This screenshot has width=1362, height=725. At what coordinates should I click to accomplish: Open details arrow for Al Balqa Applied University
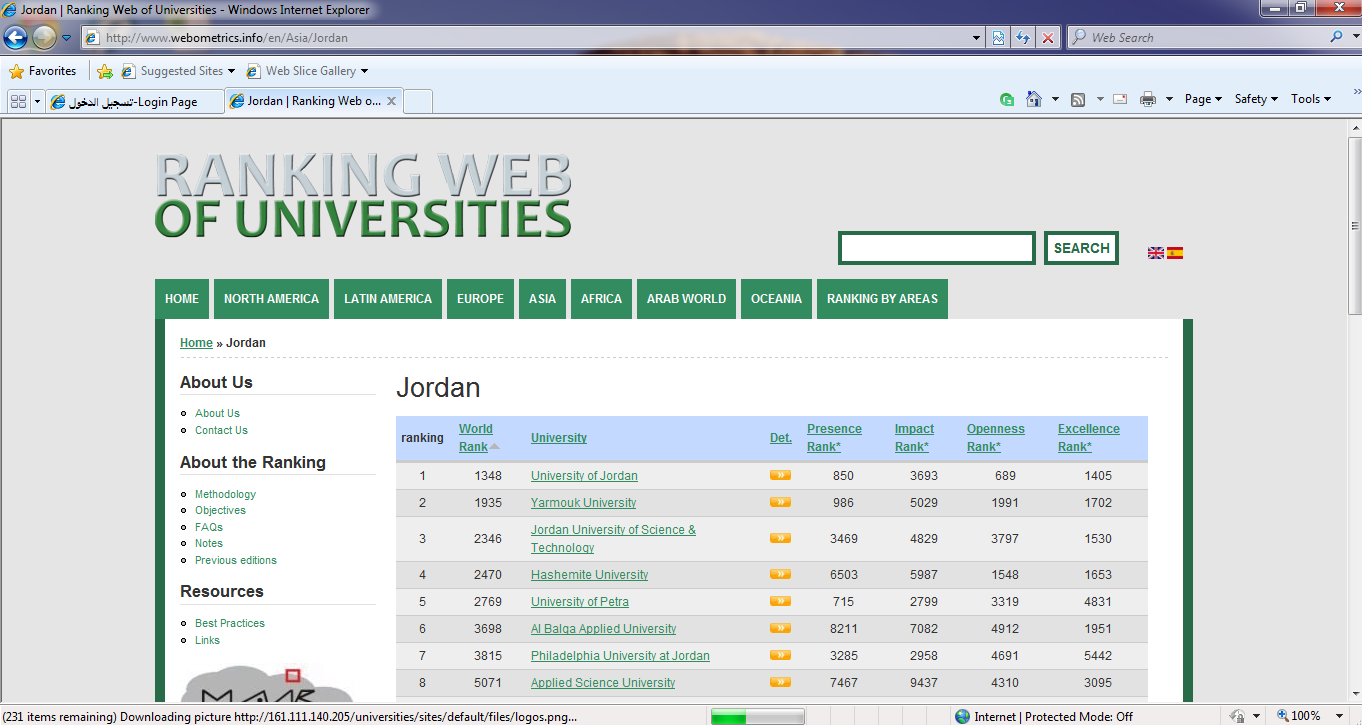(x=780, y=628)
